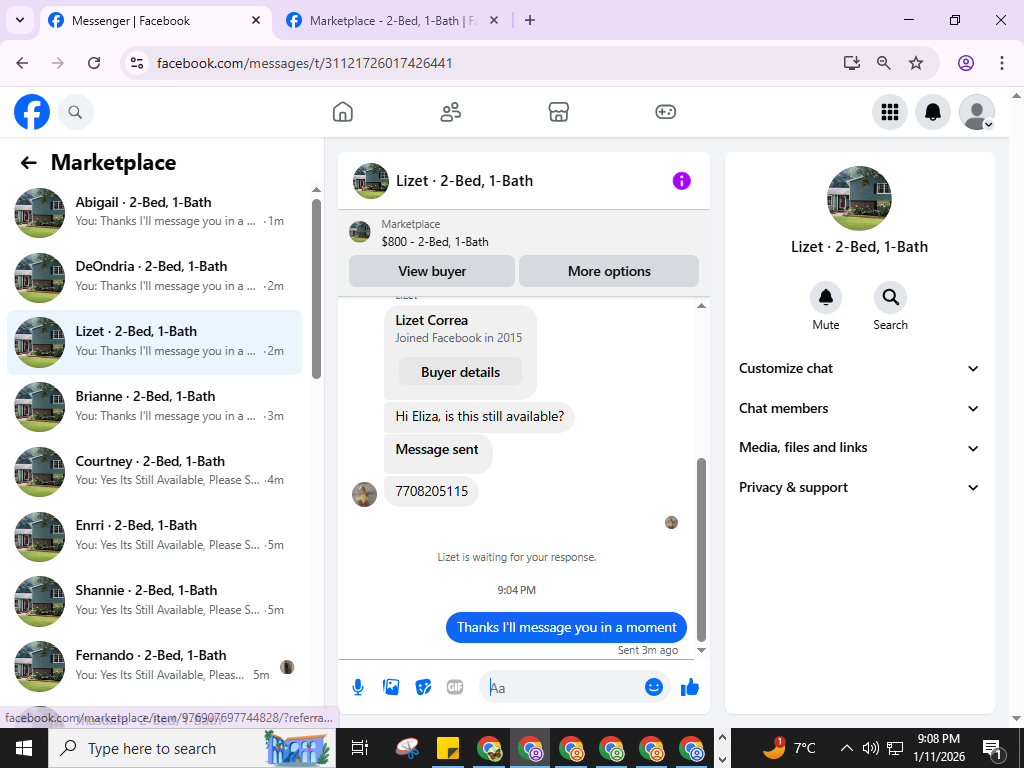Image resolution: width=1024 pixels, height=768 pixels.
Task: Open Courtney · 2-Bed, 1-Bath conversation
Action: click(155, 472)
